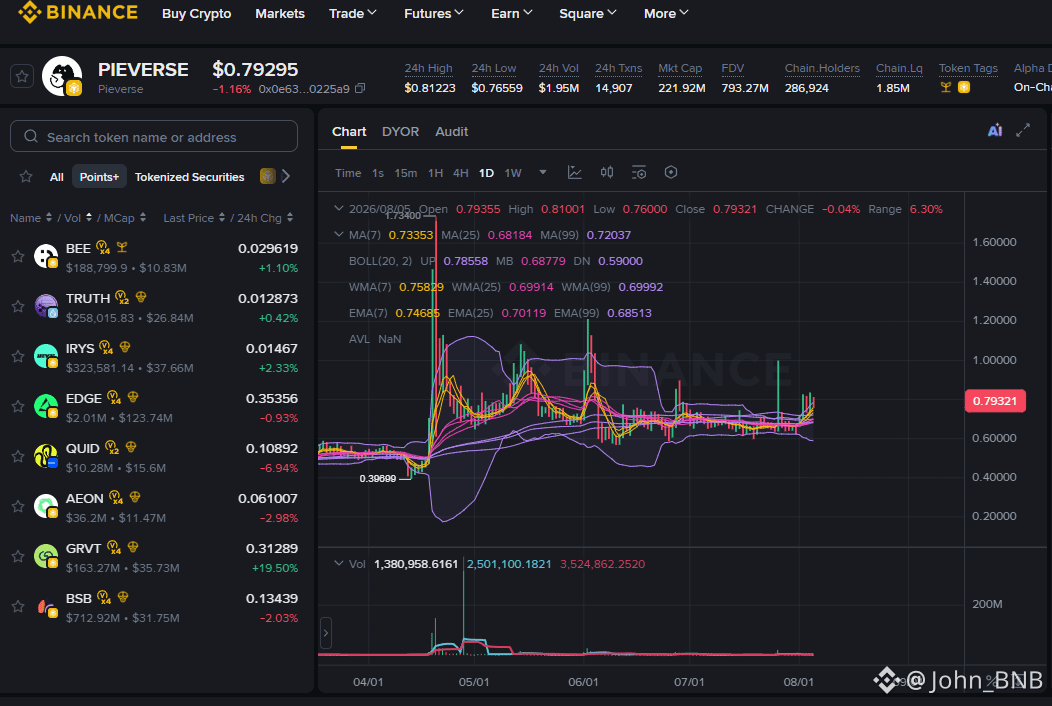Star the QUID token row
This screenshot has height=706, width=1052.
point(18,456)
